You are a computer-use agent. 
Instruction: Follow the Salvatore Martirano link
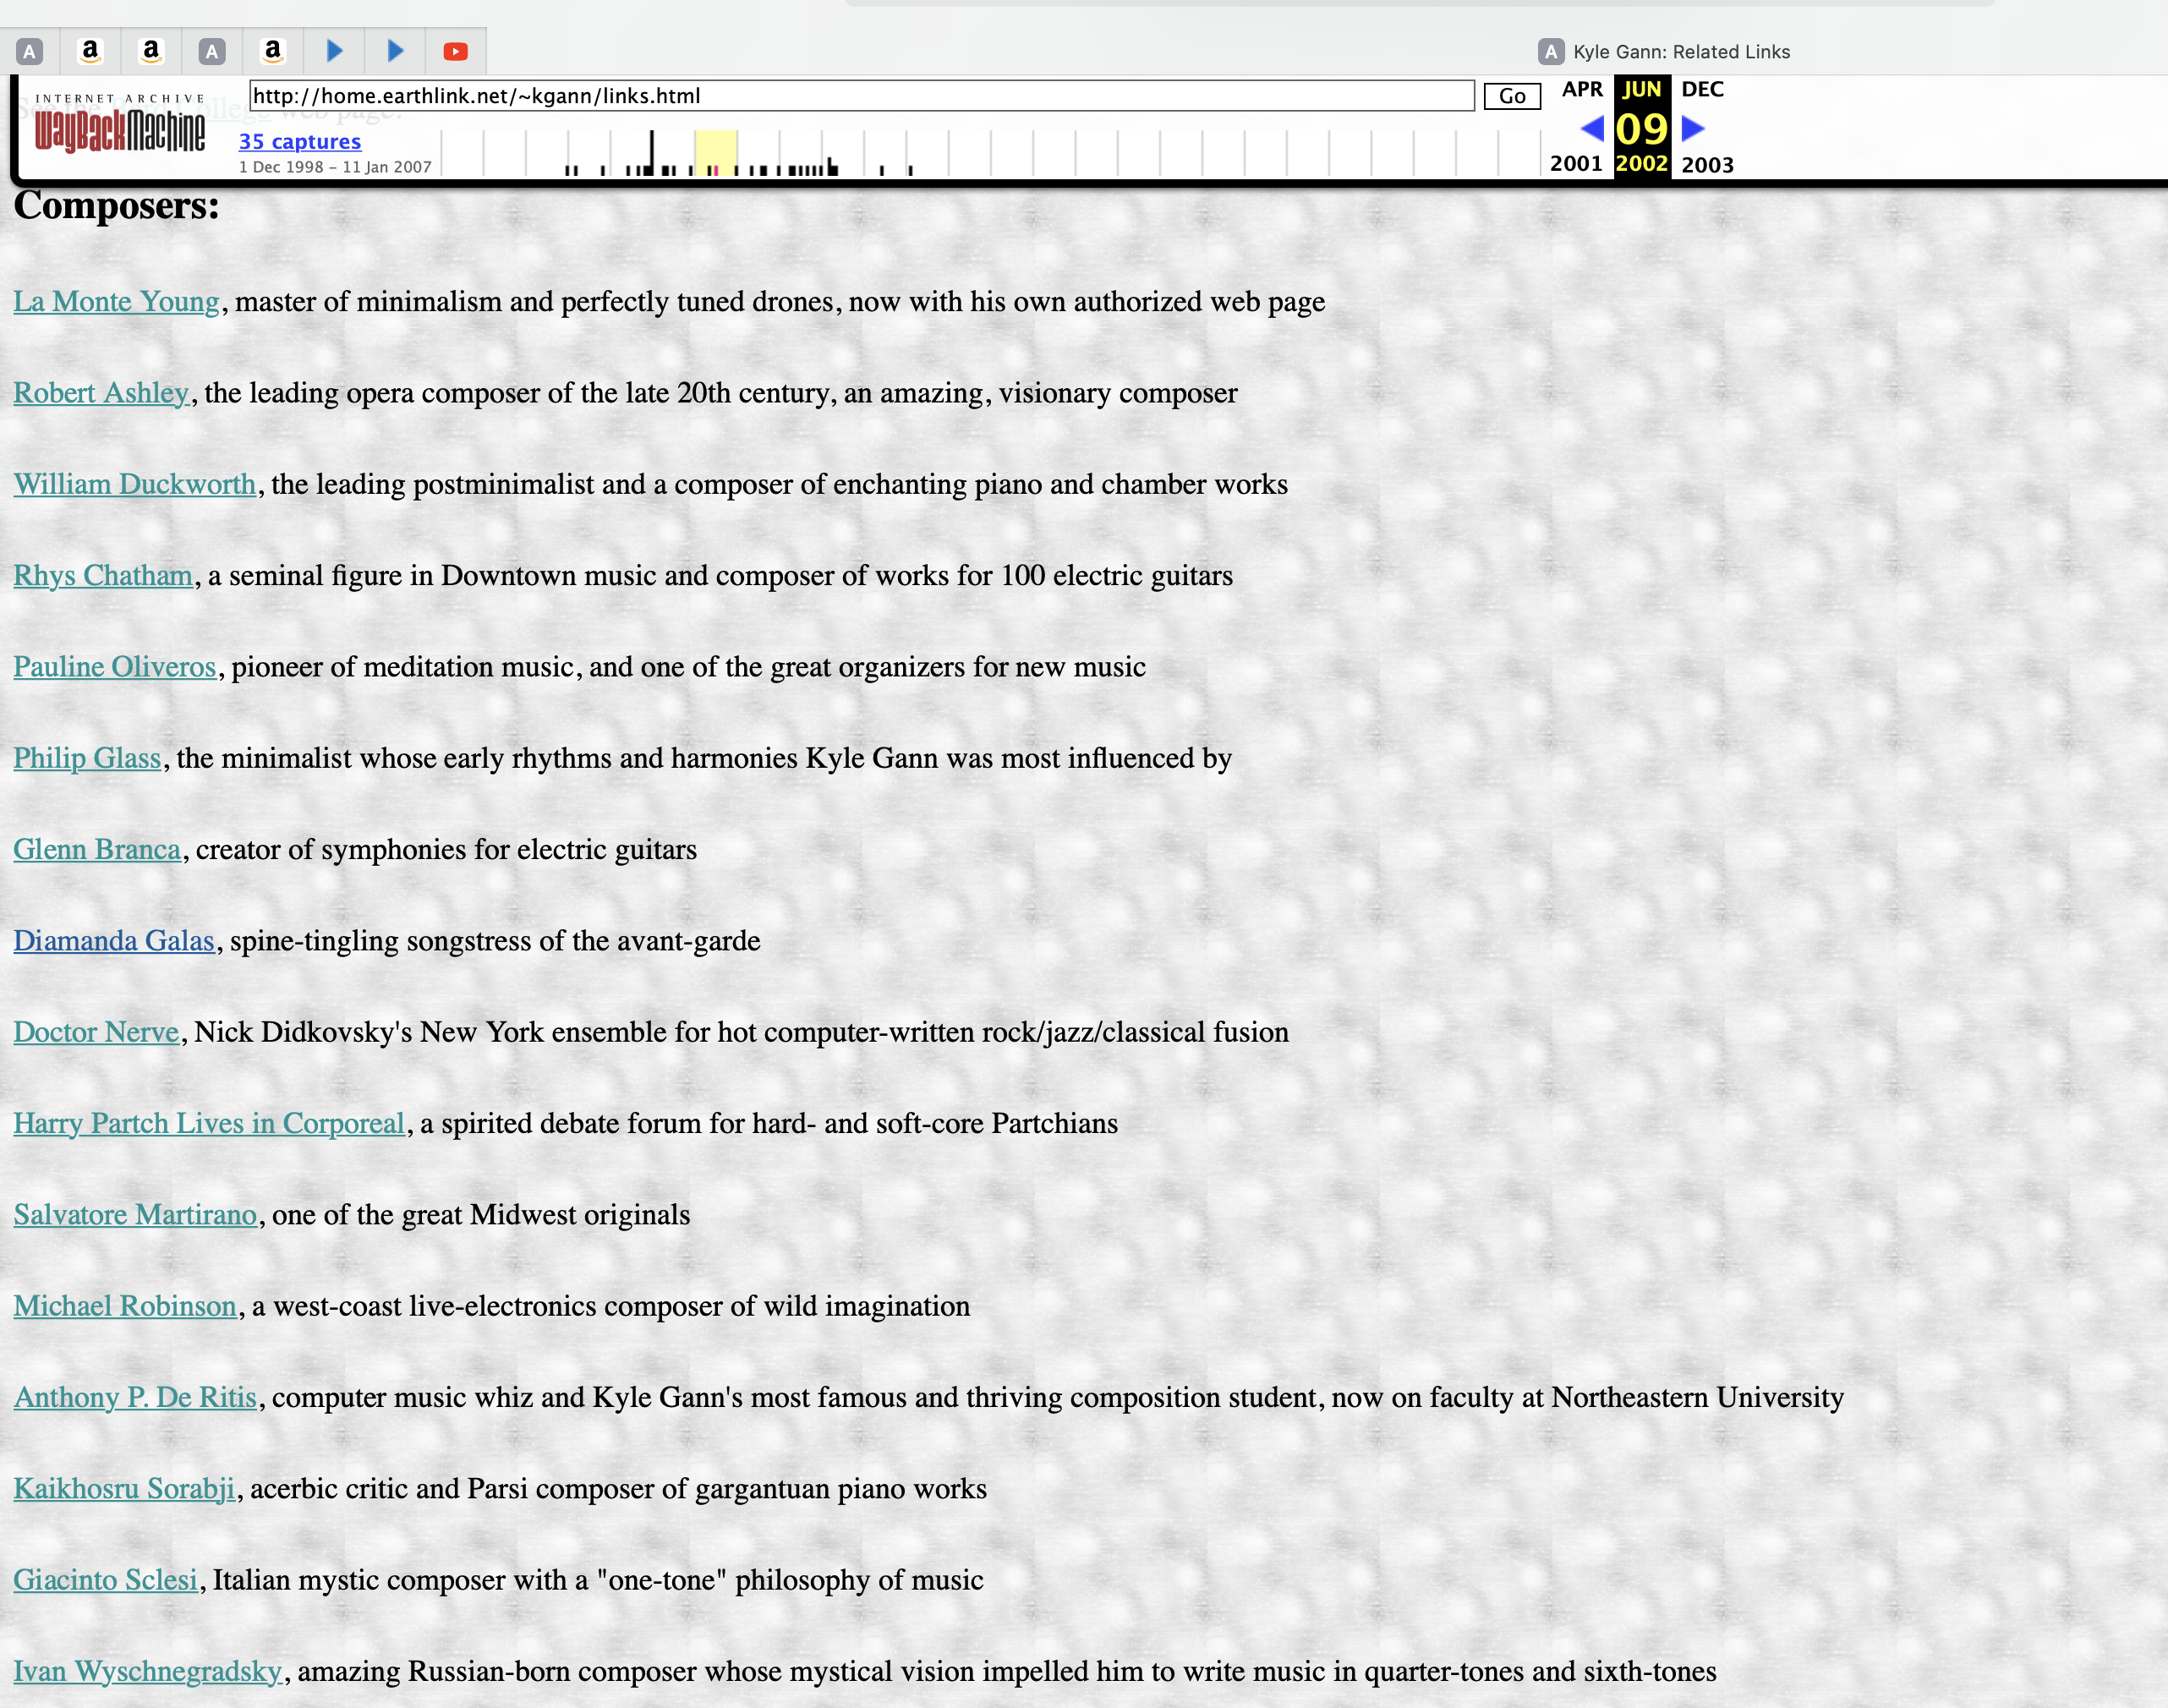pos(135,1215)
